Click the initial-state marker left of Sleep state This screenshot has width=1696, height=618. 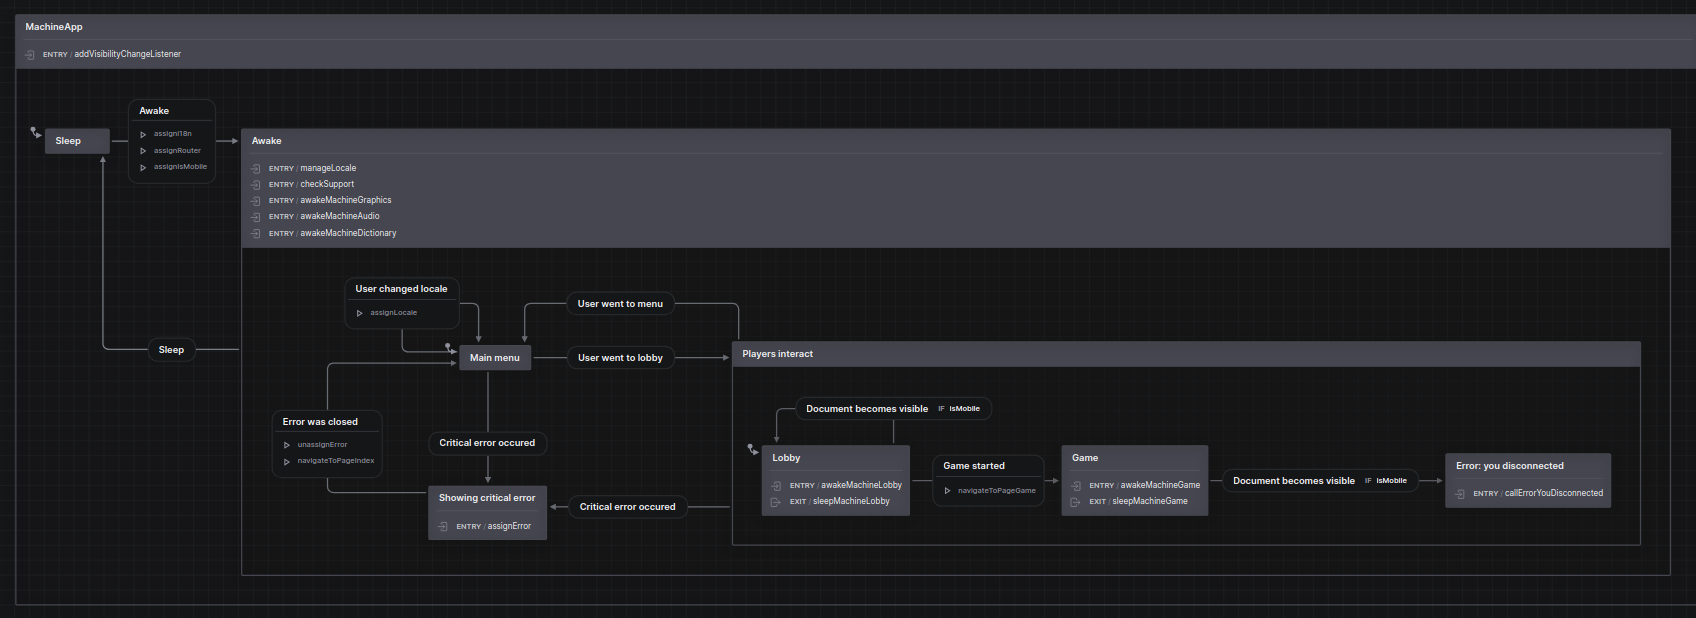(x=36, y=132)
